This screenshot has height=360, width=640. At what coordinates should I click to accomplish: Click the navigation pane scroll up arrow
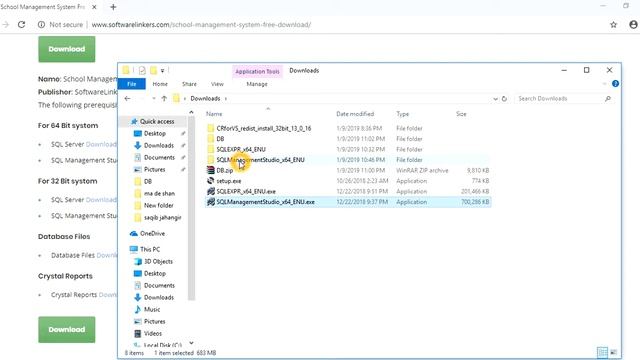coord(191,112)
